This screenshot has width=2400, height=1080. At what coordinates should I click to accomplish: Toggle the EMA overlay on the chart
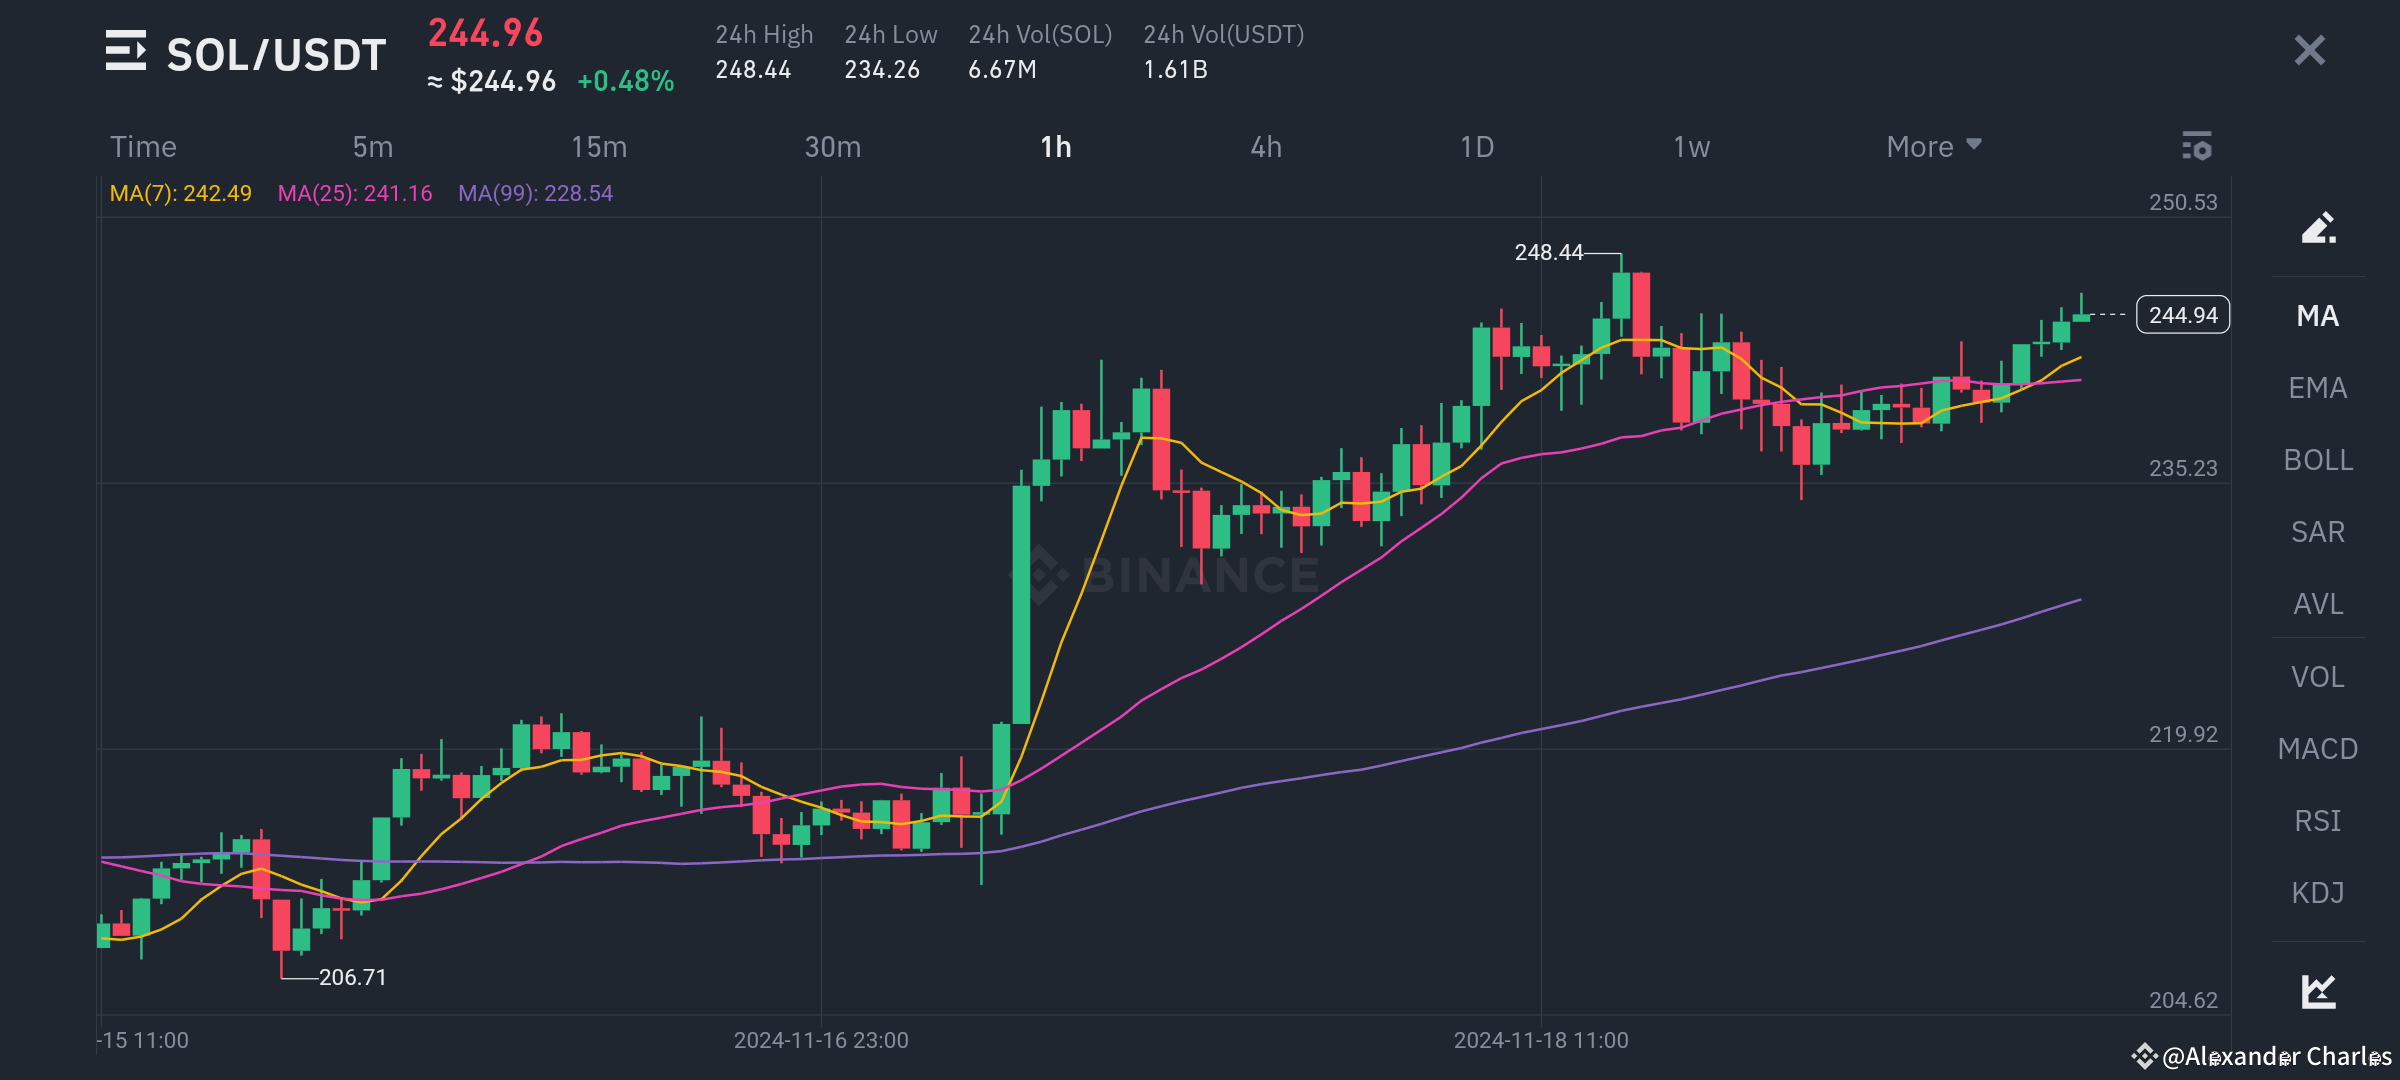tap(2318, 388)
